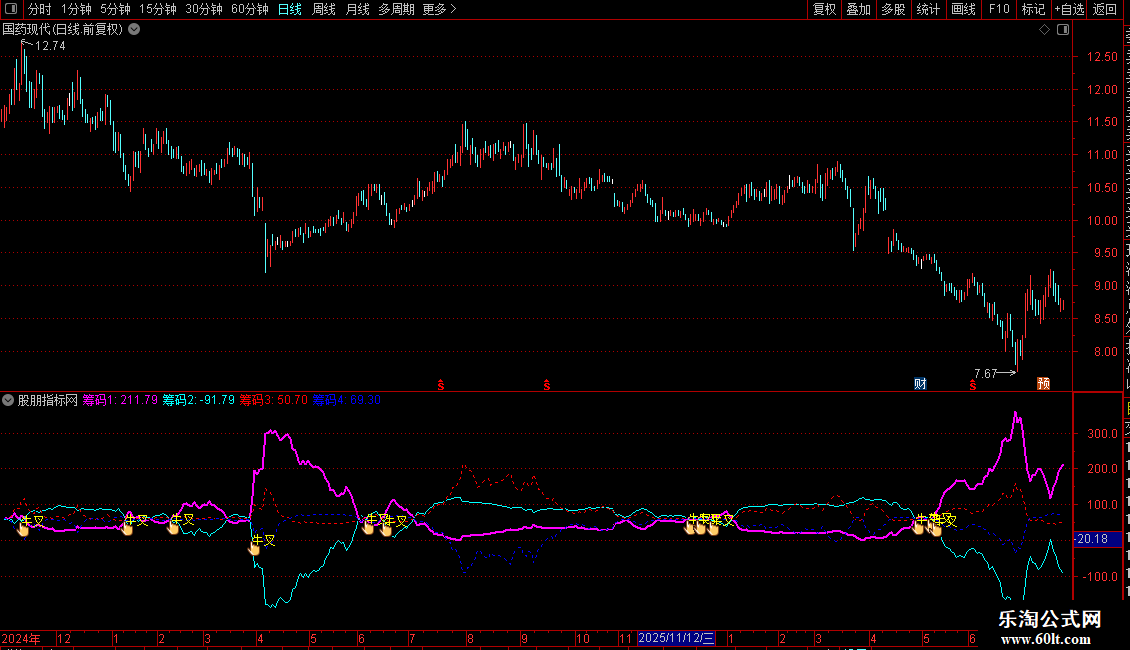The image size is (1130, 650).
Task: Open F10 company information
Action: click(999, 9)
